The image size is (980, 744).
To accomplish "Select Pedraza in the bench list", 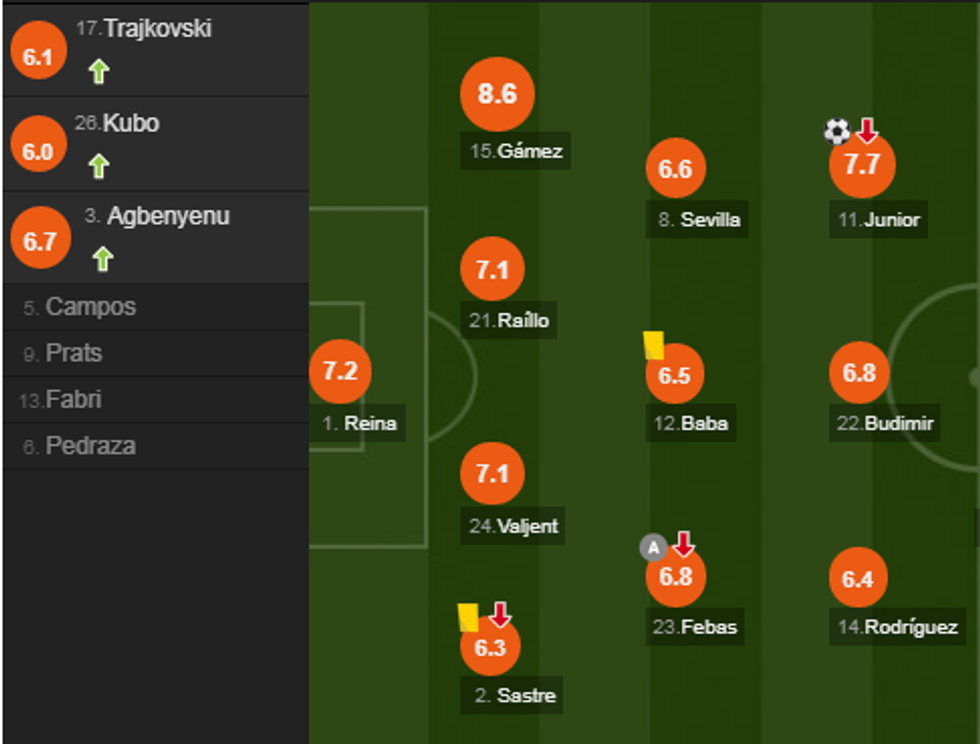I will pos(90,446).
